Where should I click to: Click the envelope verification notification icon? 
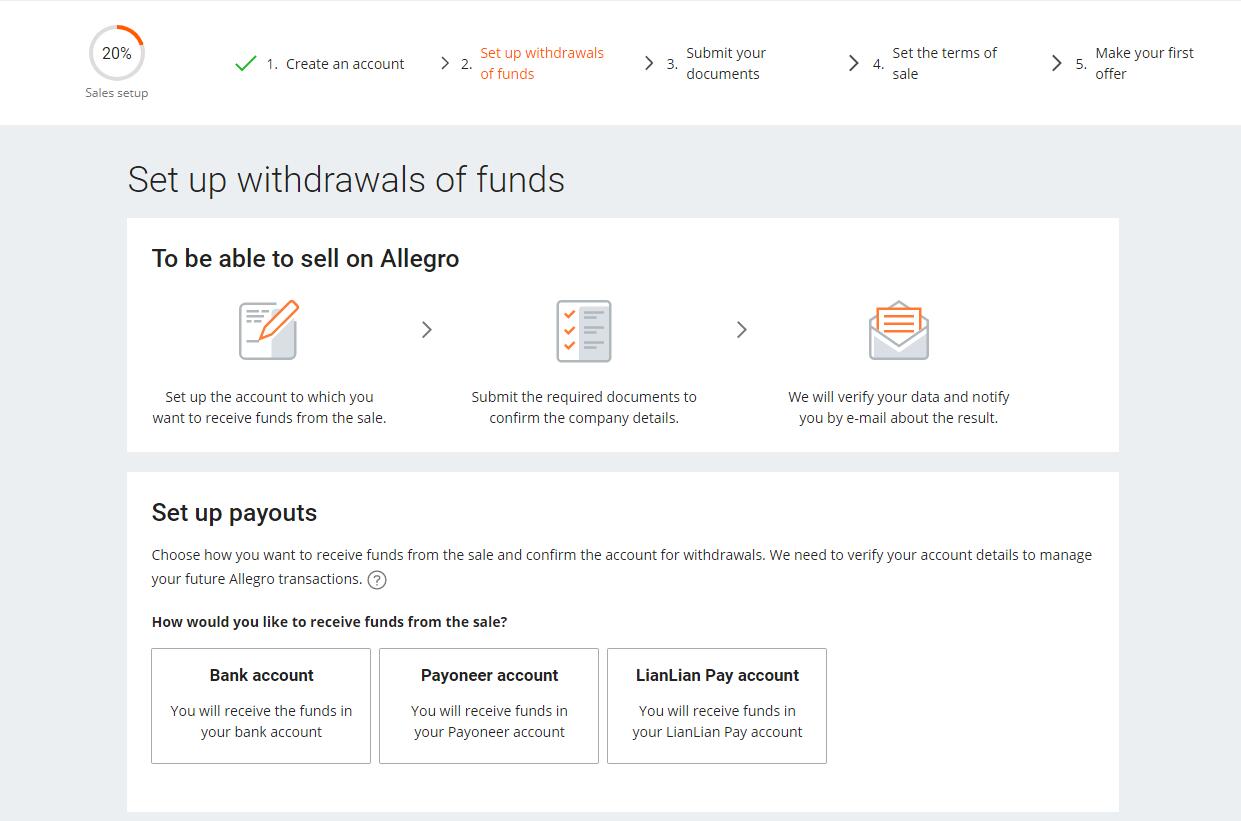[x=897, y=330]
